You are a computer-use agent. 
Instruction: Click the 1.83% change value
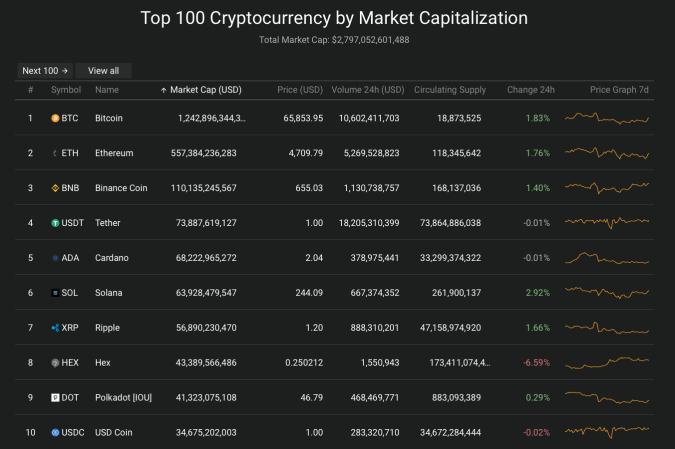(x=538, y=118)
